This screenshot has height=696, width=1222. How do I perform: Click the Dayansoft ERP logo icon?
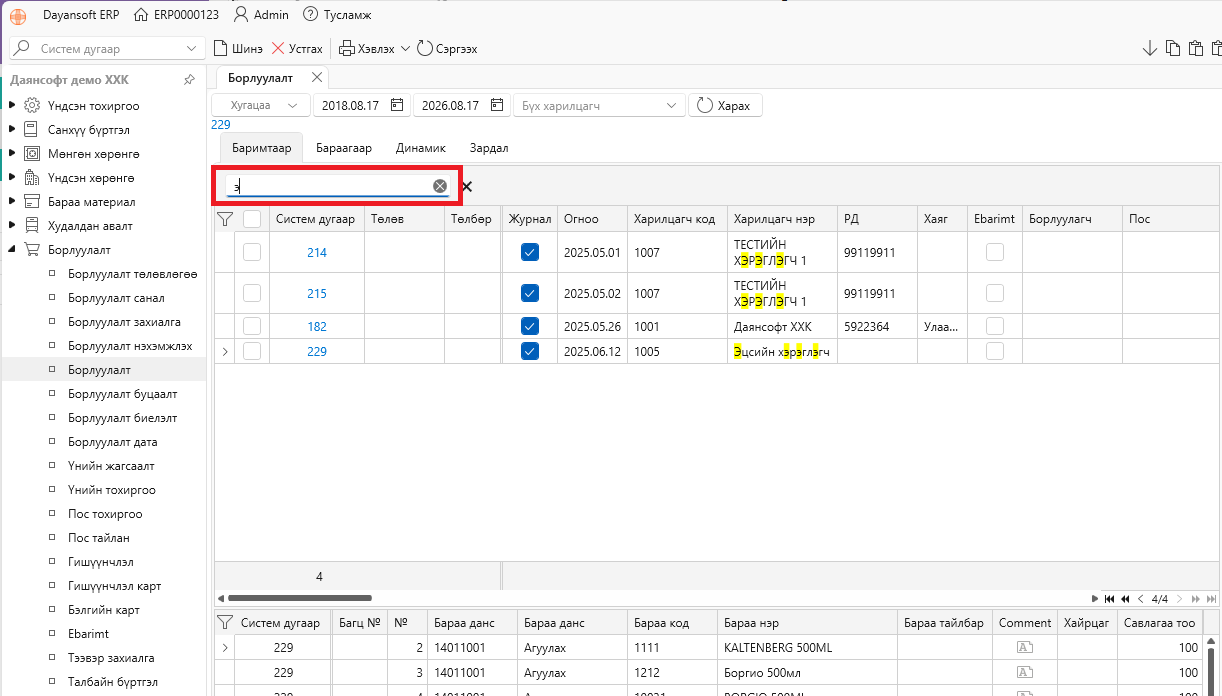point(18,15)
